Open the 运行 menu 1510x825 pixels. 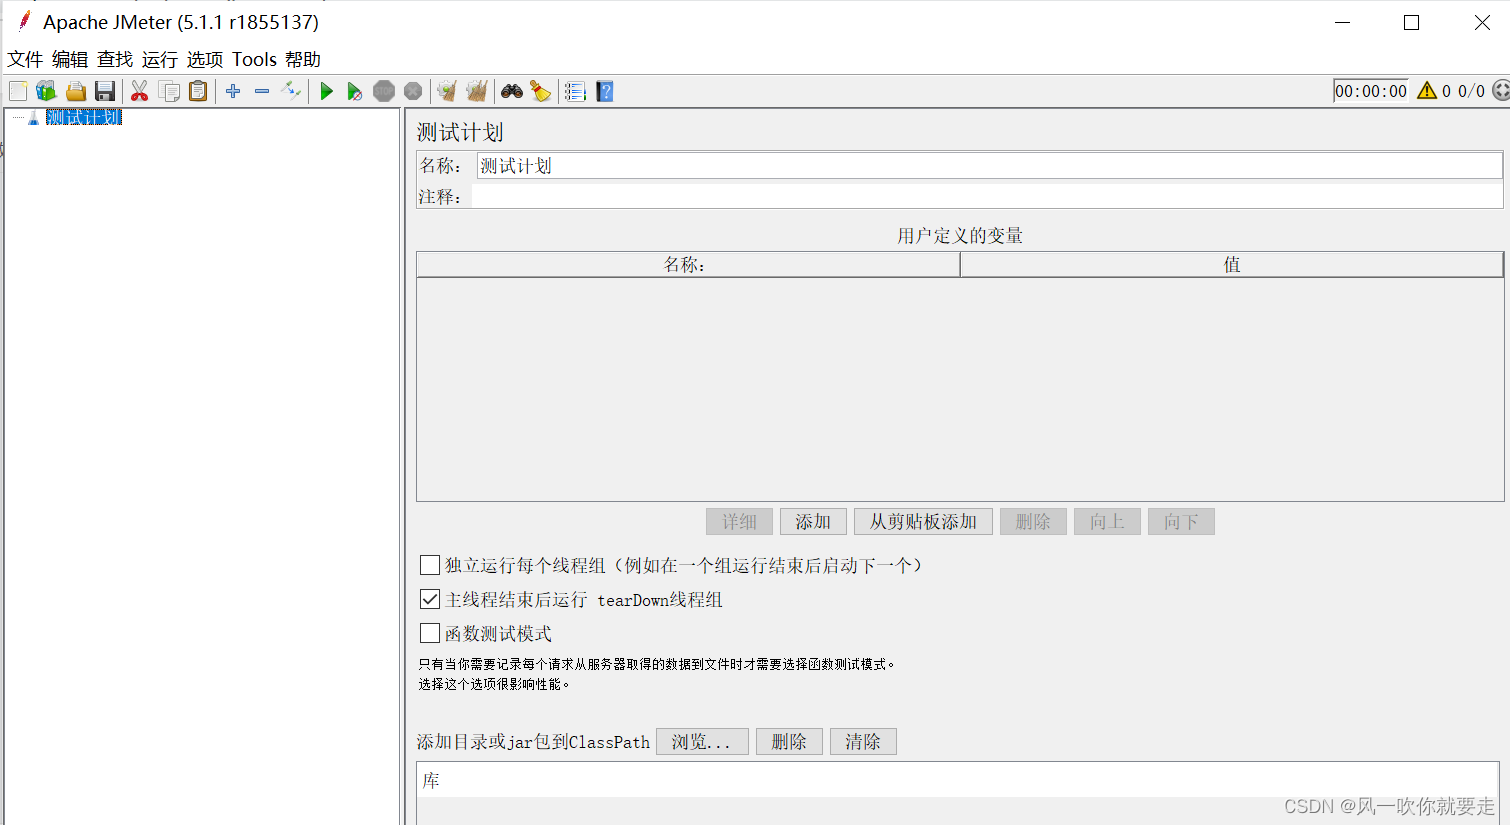[160, 59]
